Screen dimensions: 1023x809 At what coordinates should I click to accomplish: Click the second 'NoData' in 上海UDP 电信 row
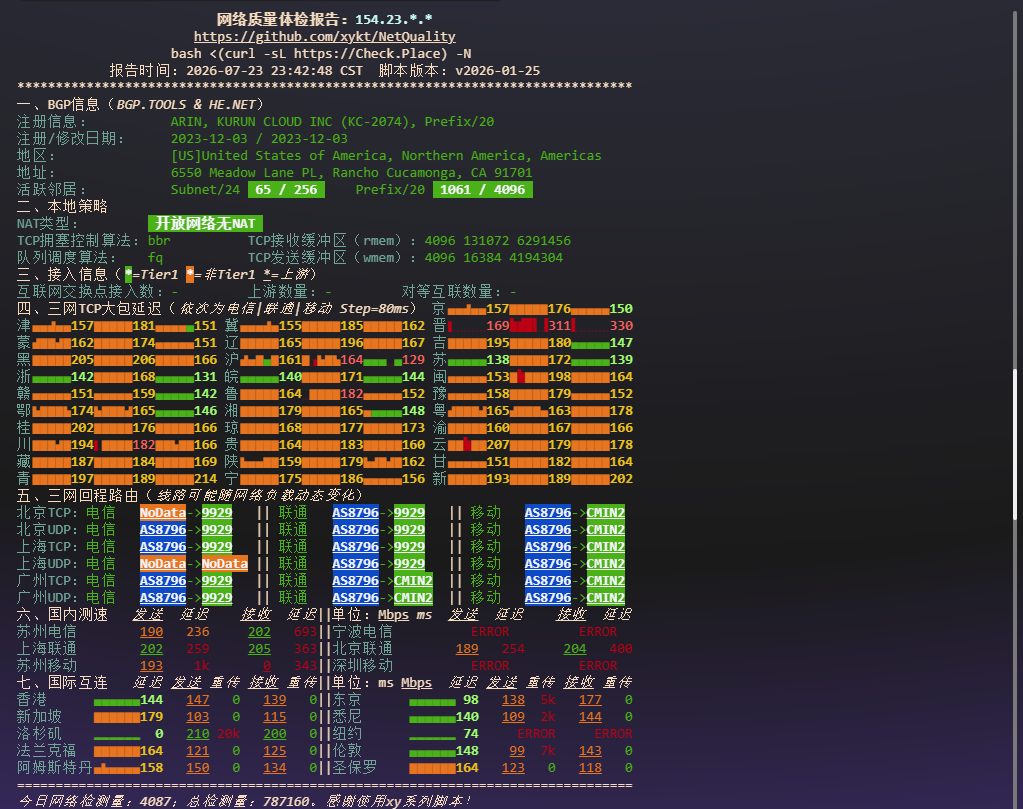coord(224,563)
